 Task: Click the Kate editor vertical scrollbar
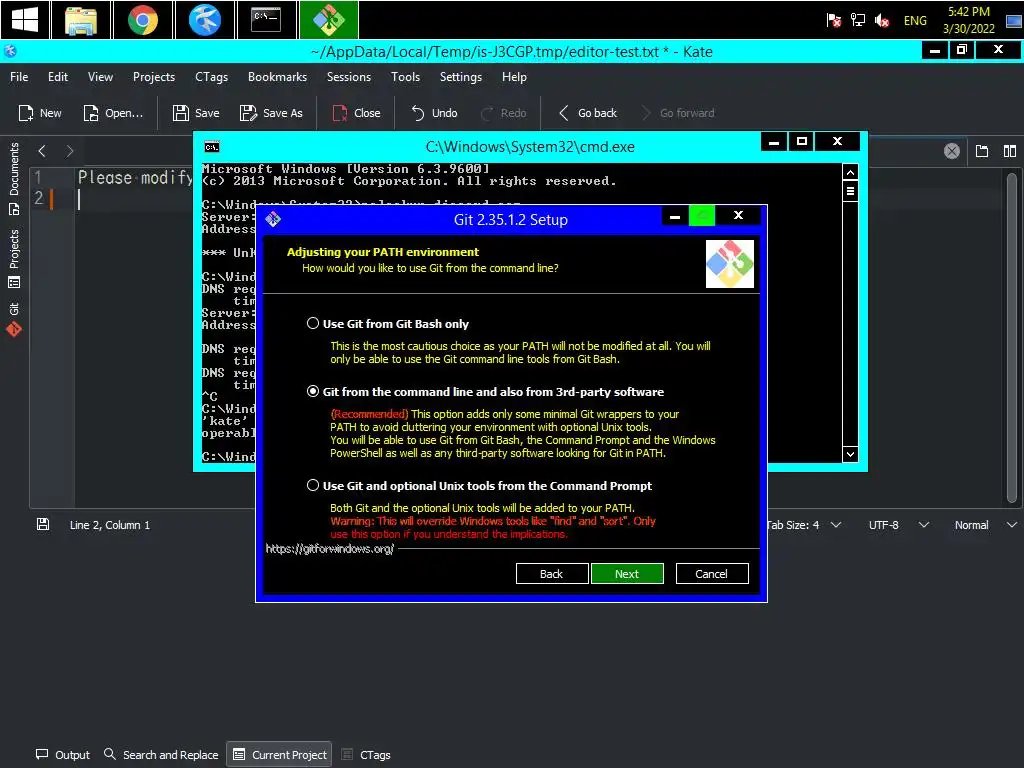(x=1012, y=338)
